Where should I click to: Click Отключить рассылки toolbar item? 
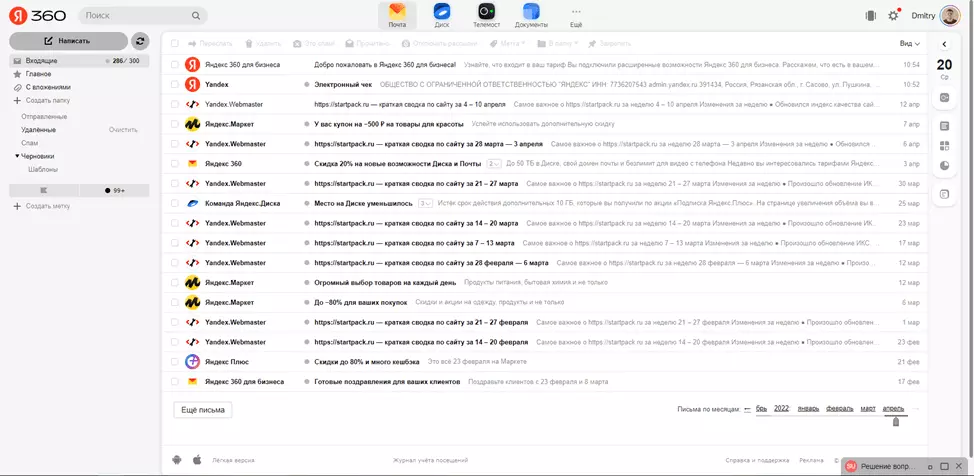point(439,43)
